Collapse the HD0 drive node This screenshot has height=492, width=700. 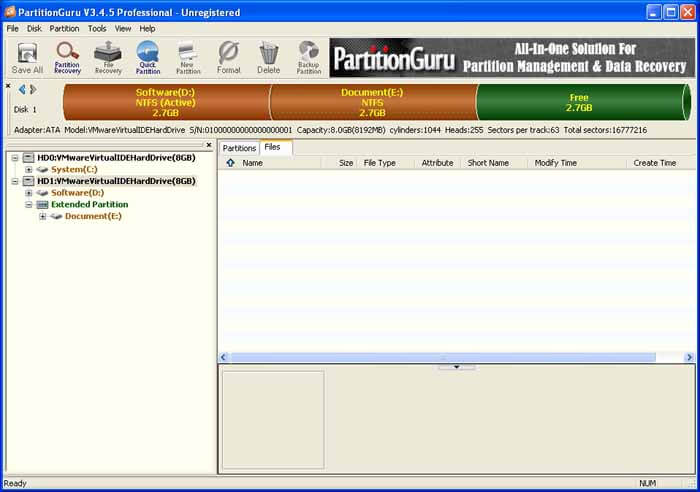coord(15,158)
